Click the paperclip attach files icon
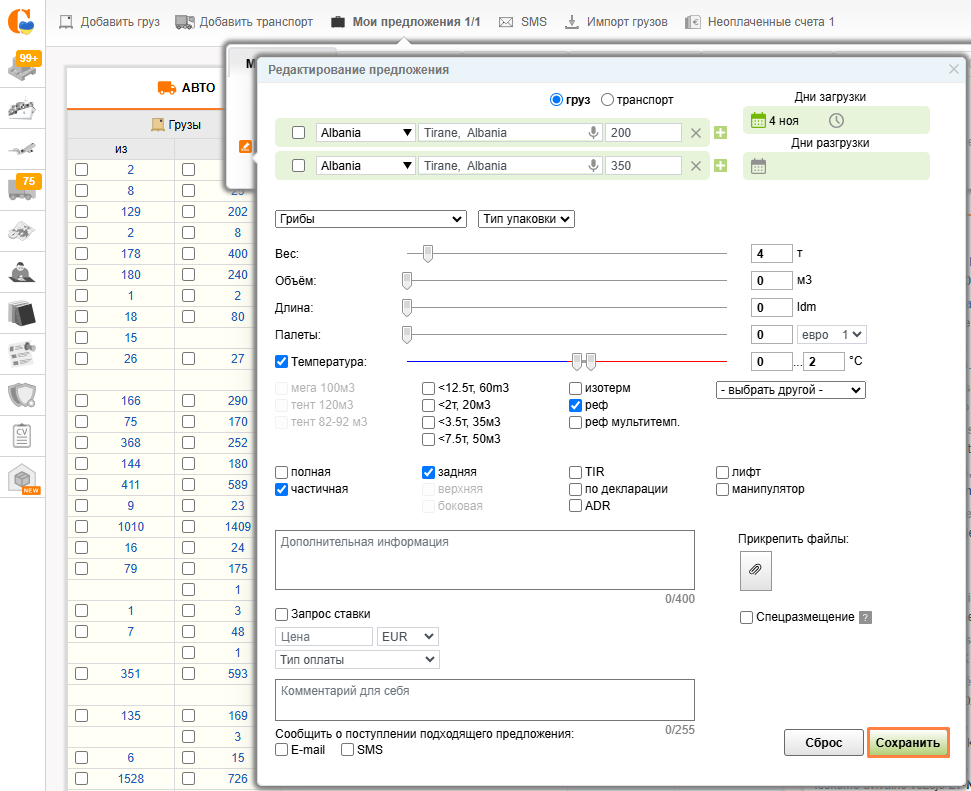This screenshot has width=971, height=791. pos(755,570)
